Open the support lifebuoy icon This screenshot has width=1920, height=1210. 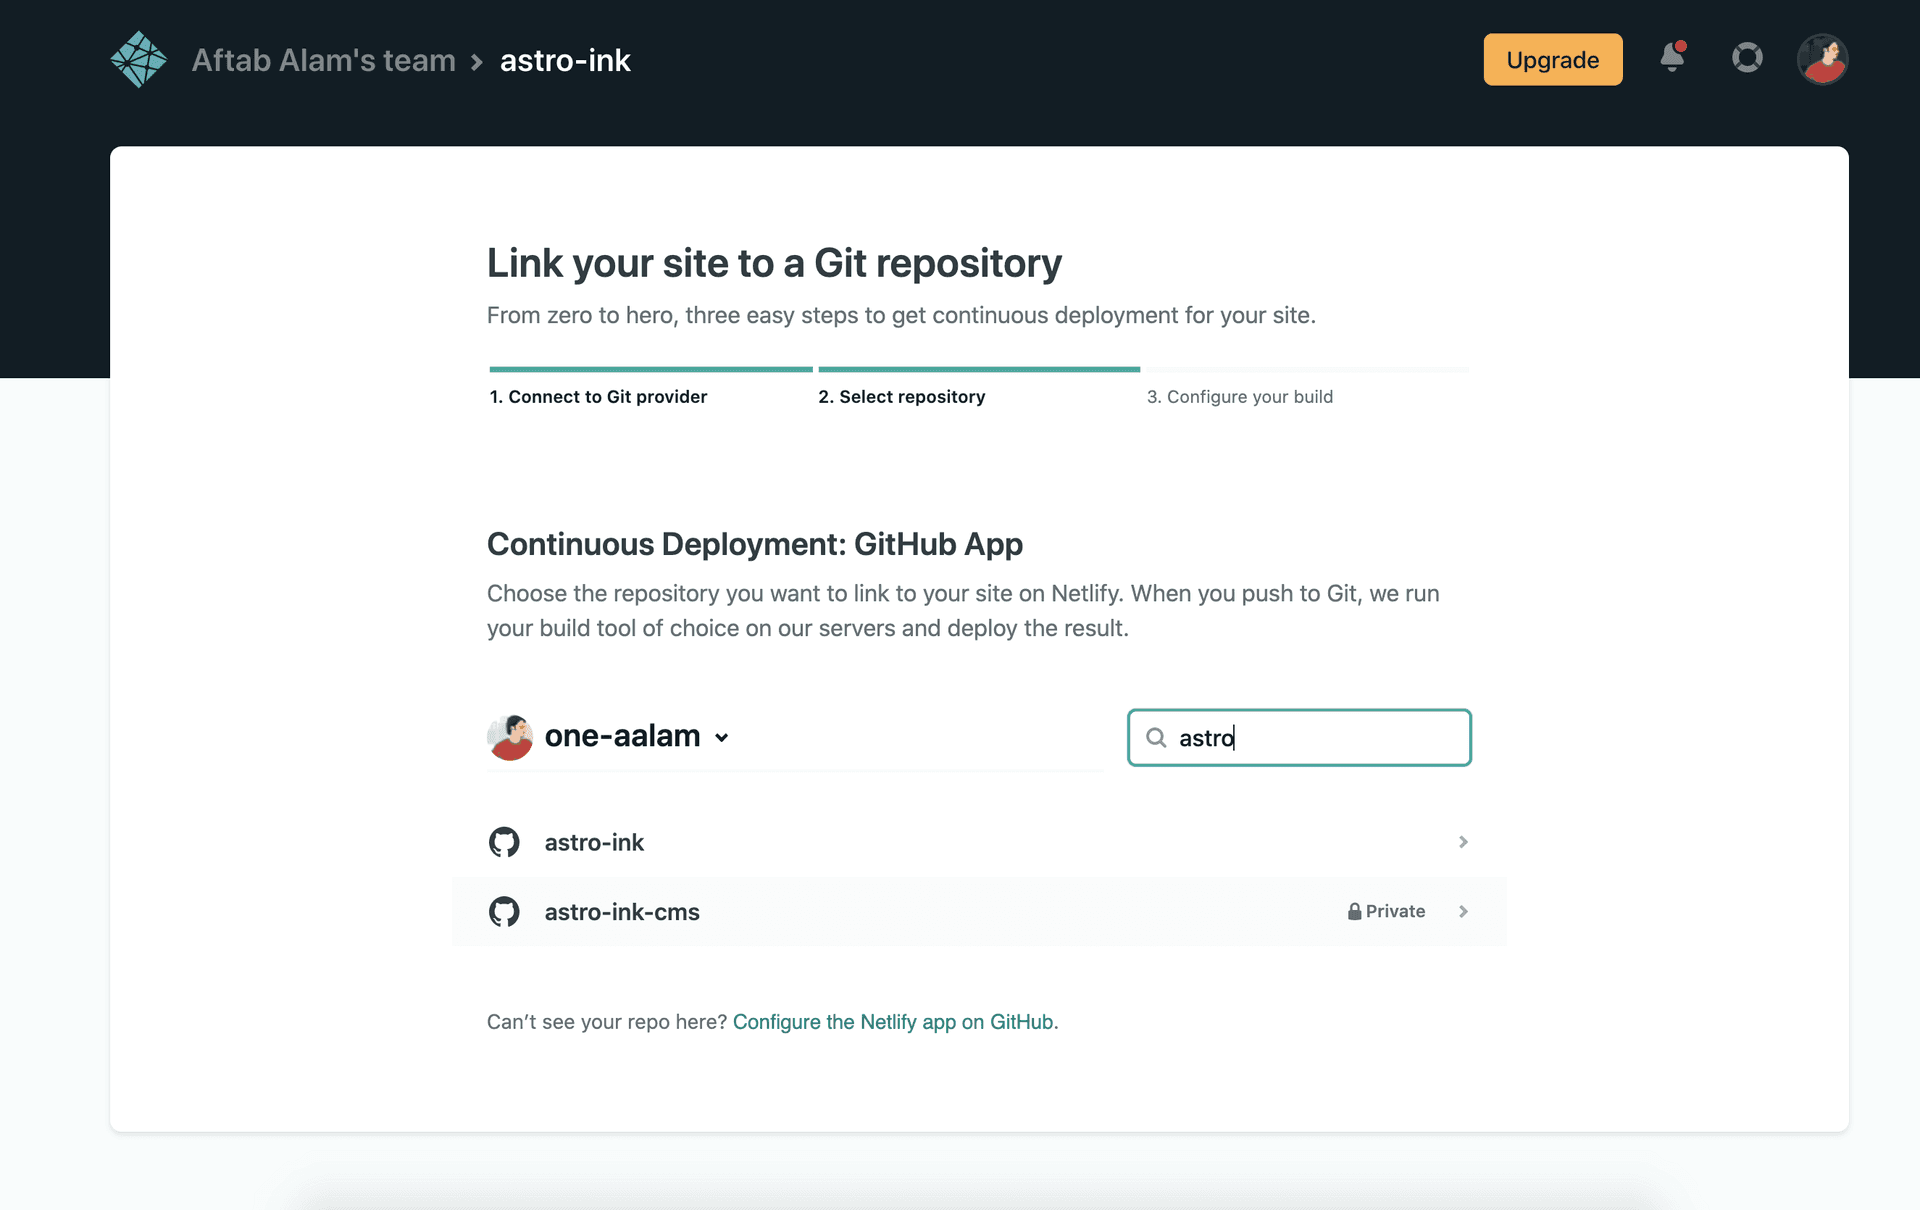tap(1747, 58)
